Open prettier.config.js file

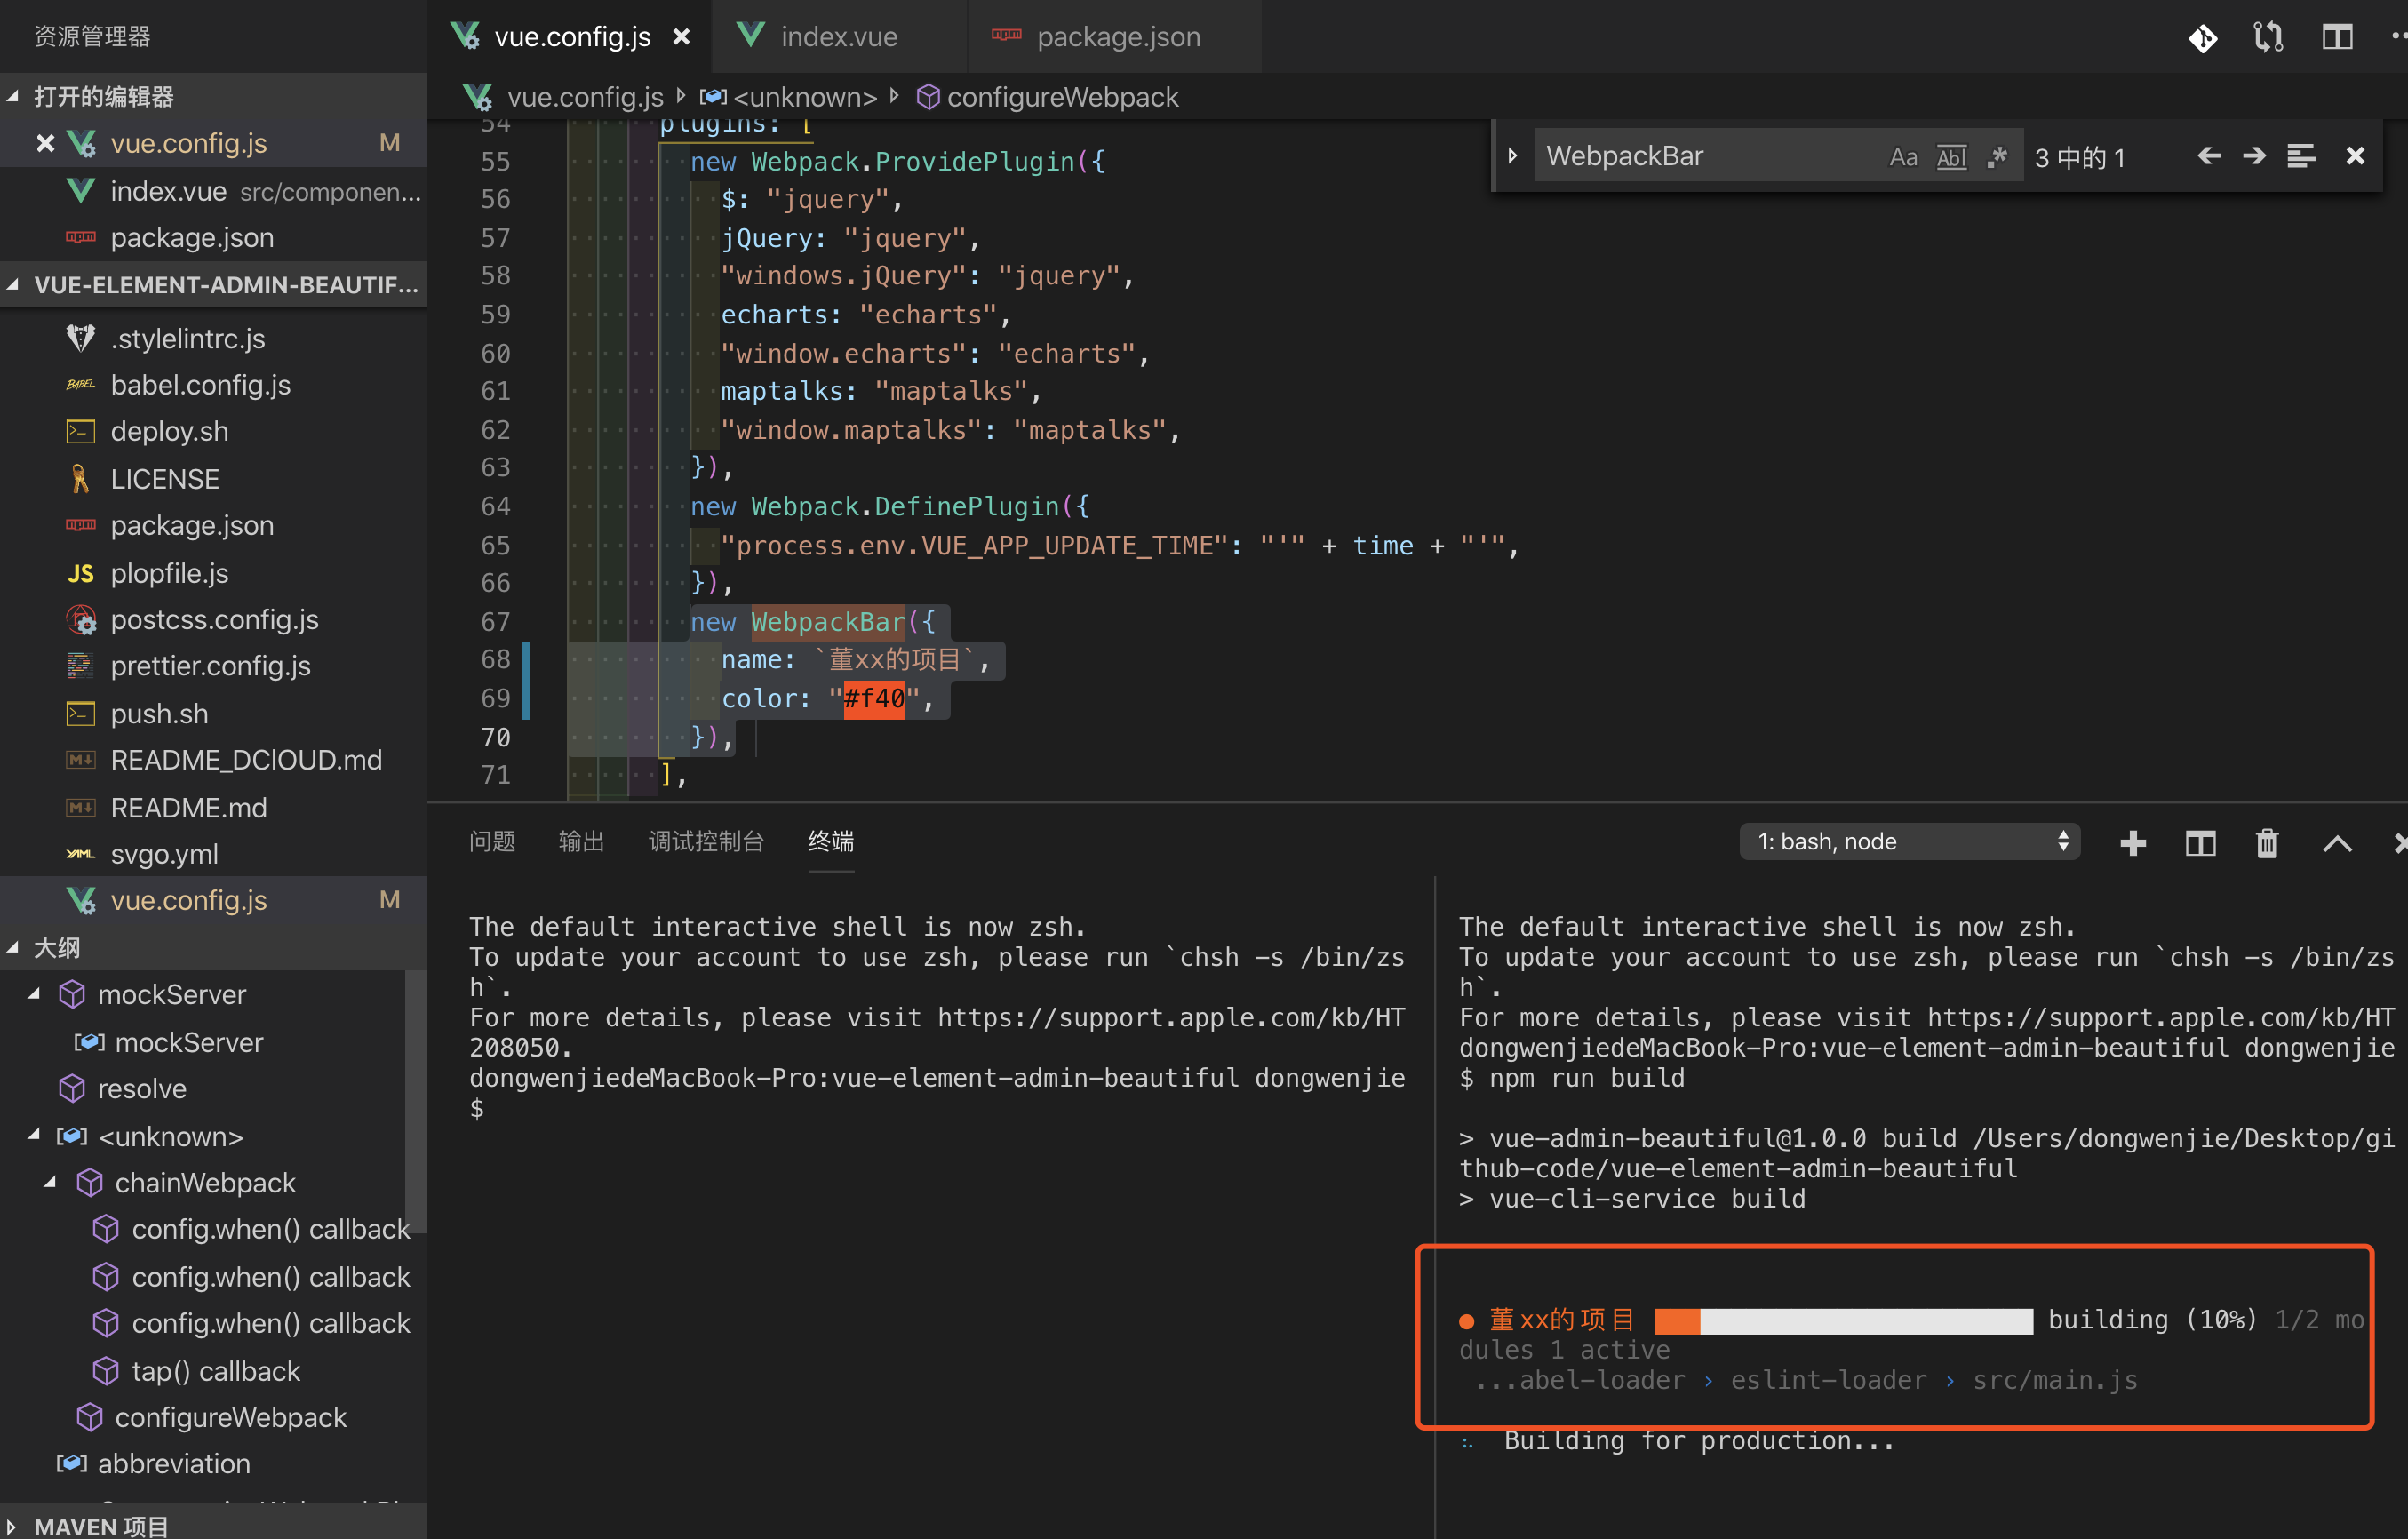(x=213, y=666)
